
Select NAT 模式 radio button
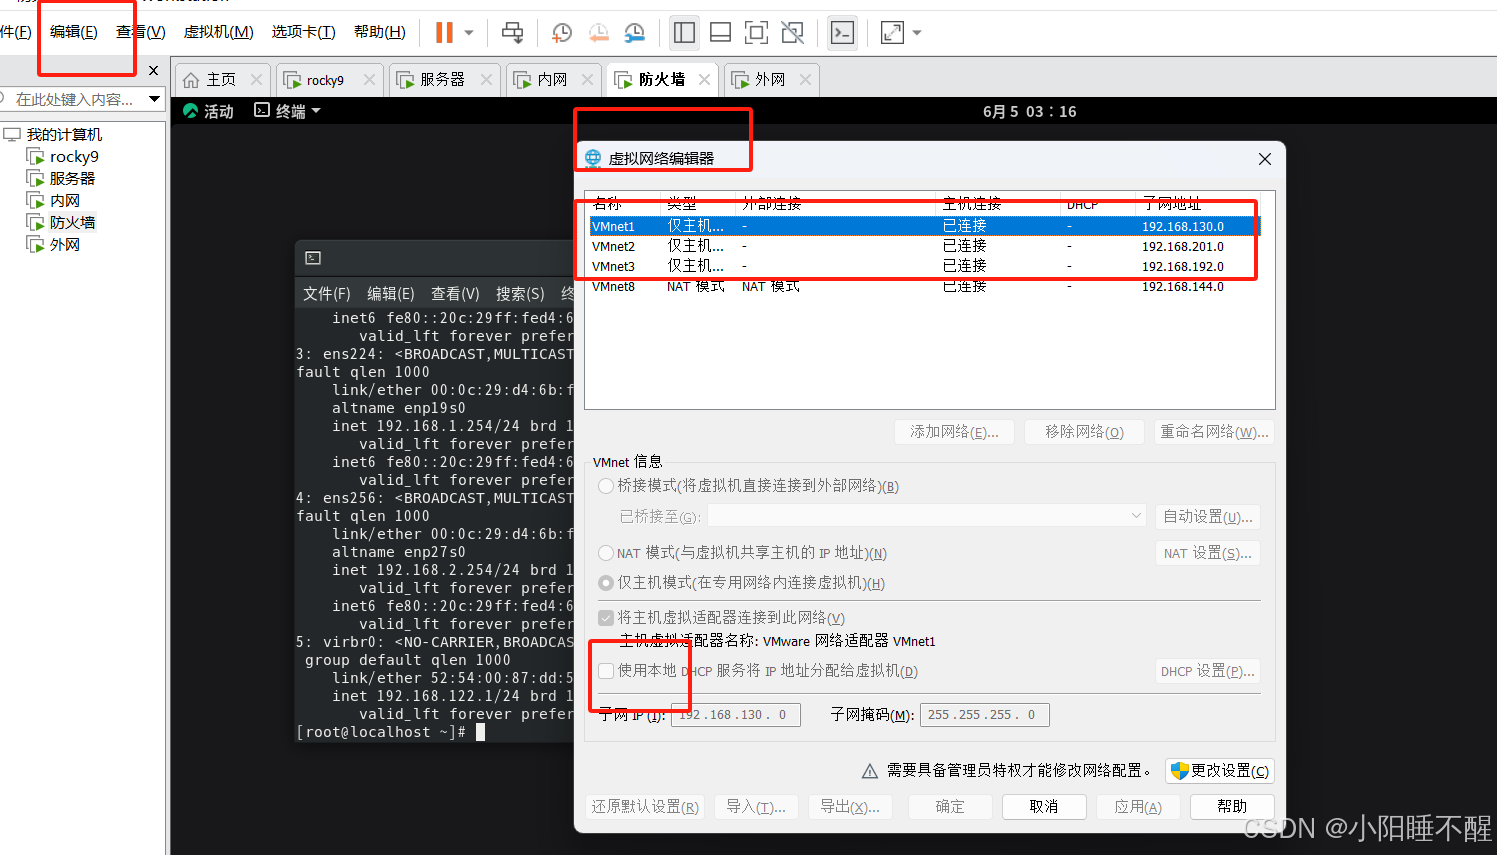(606, 553)
